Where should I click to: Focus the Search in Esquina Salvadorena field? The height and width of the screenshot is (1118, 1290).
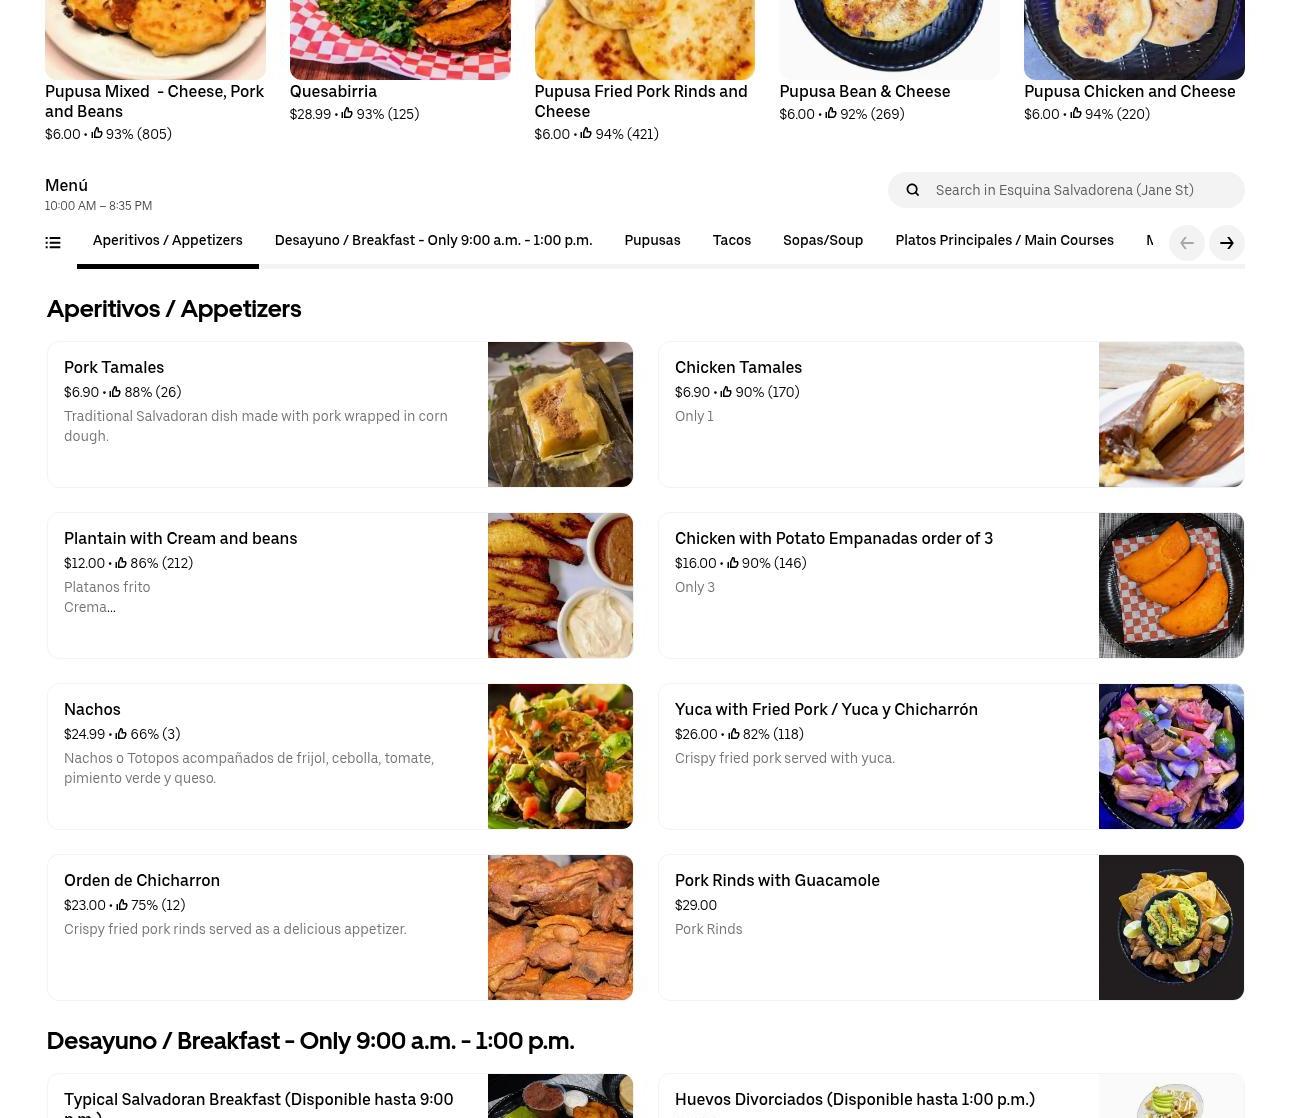click(1066, 190)
